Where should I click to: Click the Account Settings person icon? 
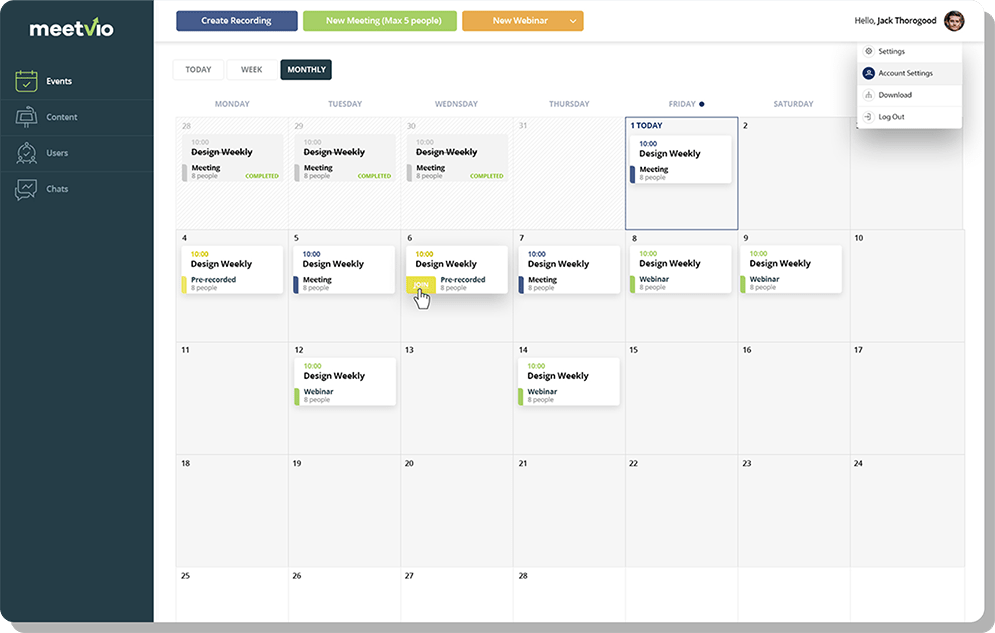point(868,73)
